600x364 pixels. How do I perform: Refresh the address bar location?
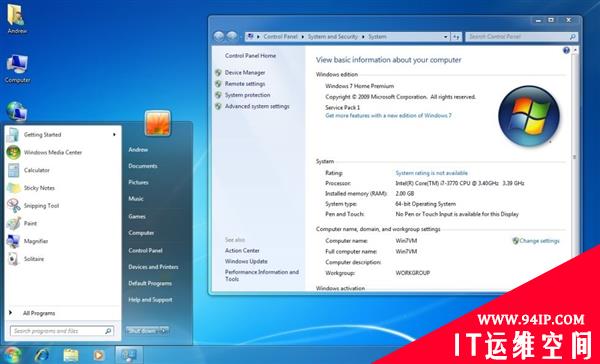click(x=456, y=37)
